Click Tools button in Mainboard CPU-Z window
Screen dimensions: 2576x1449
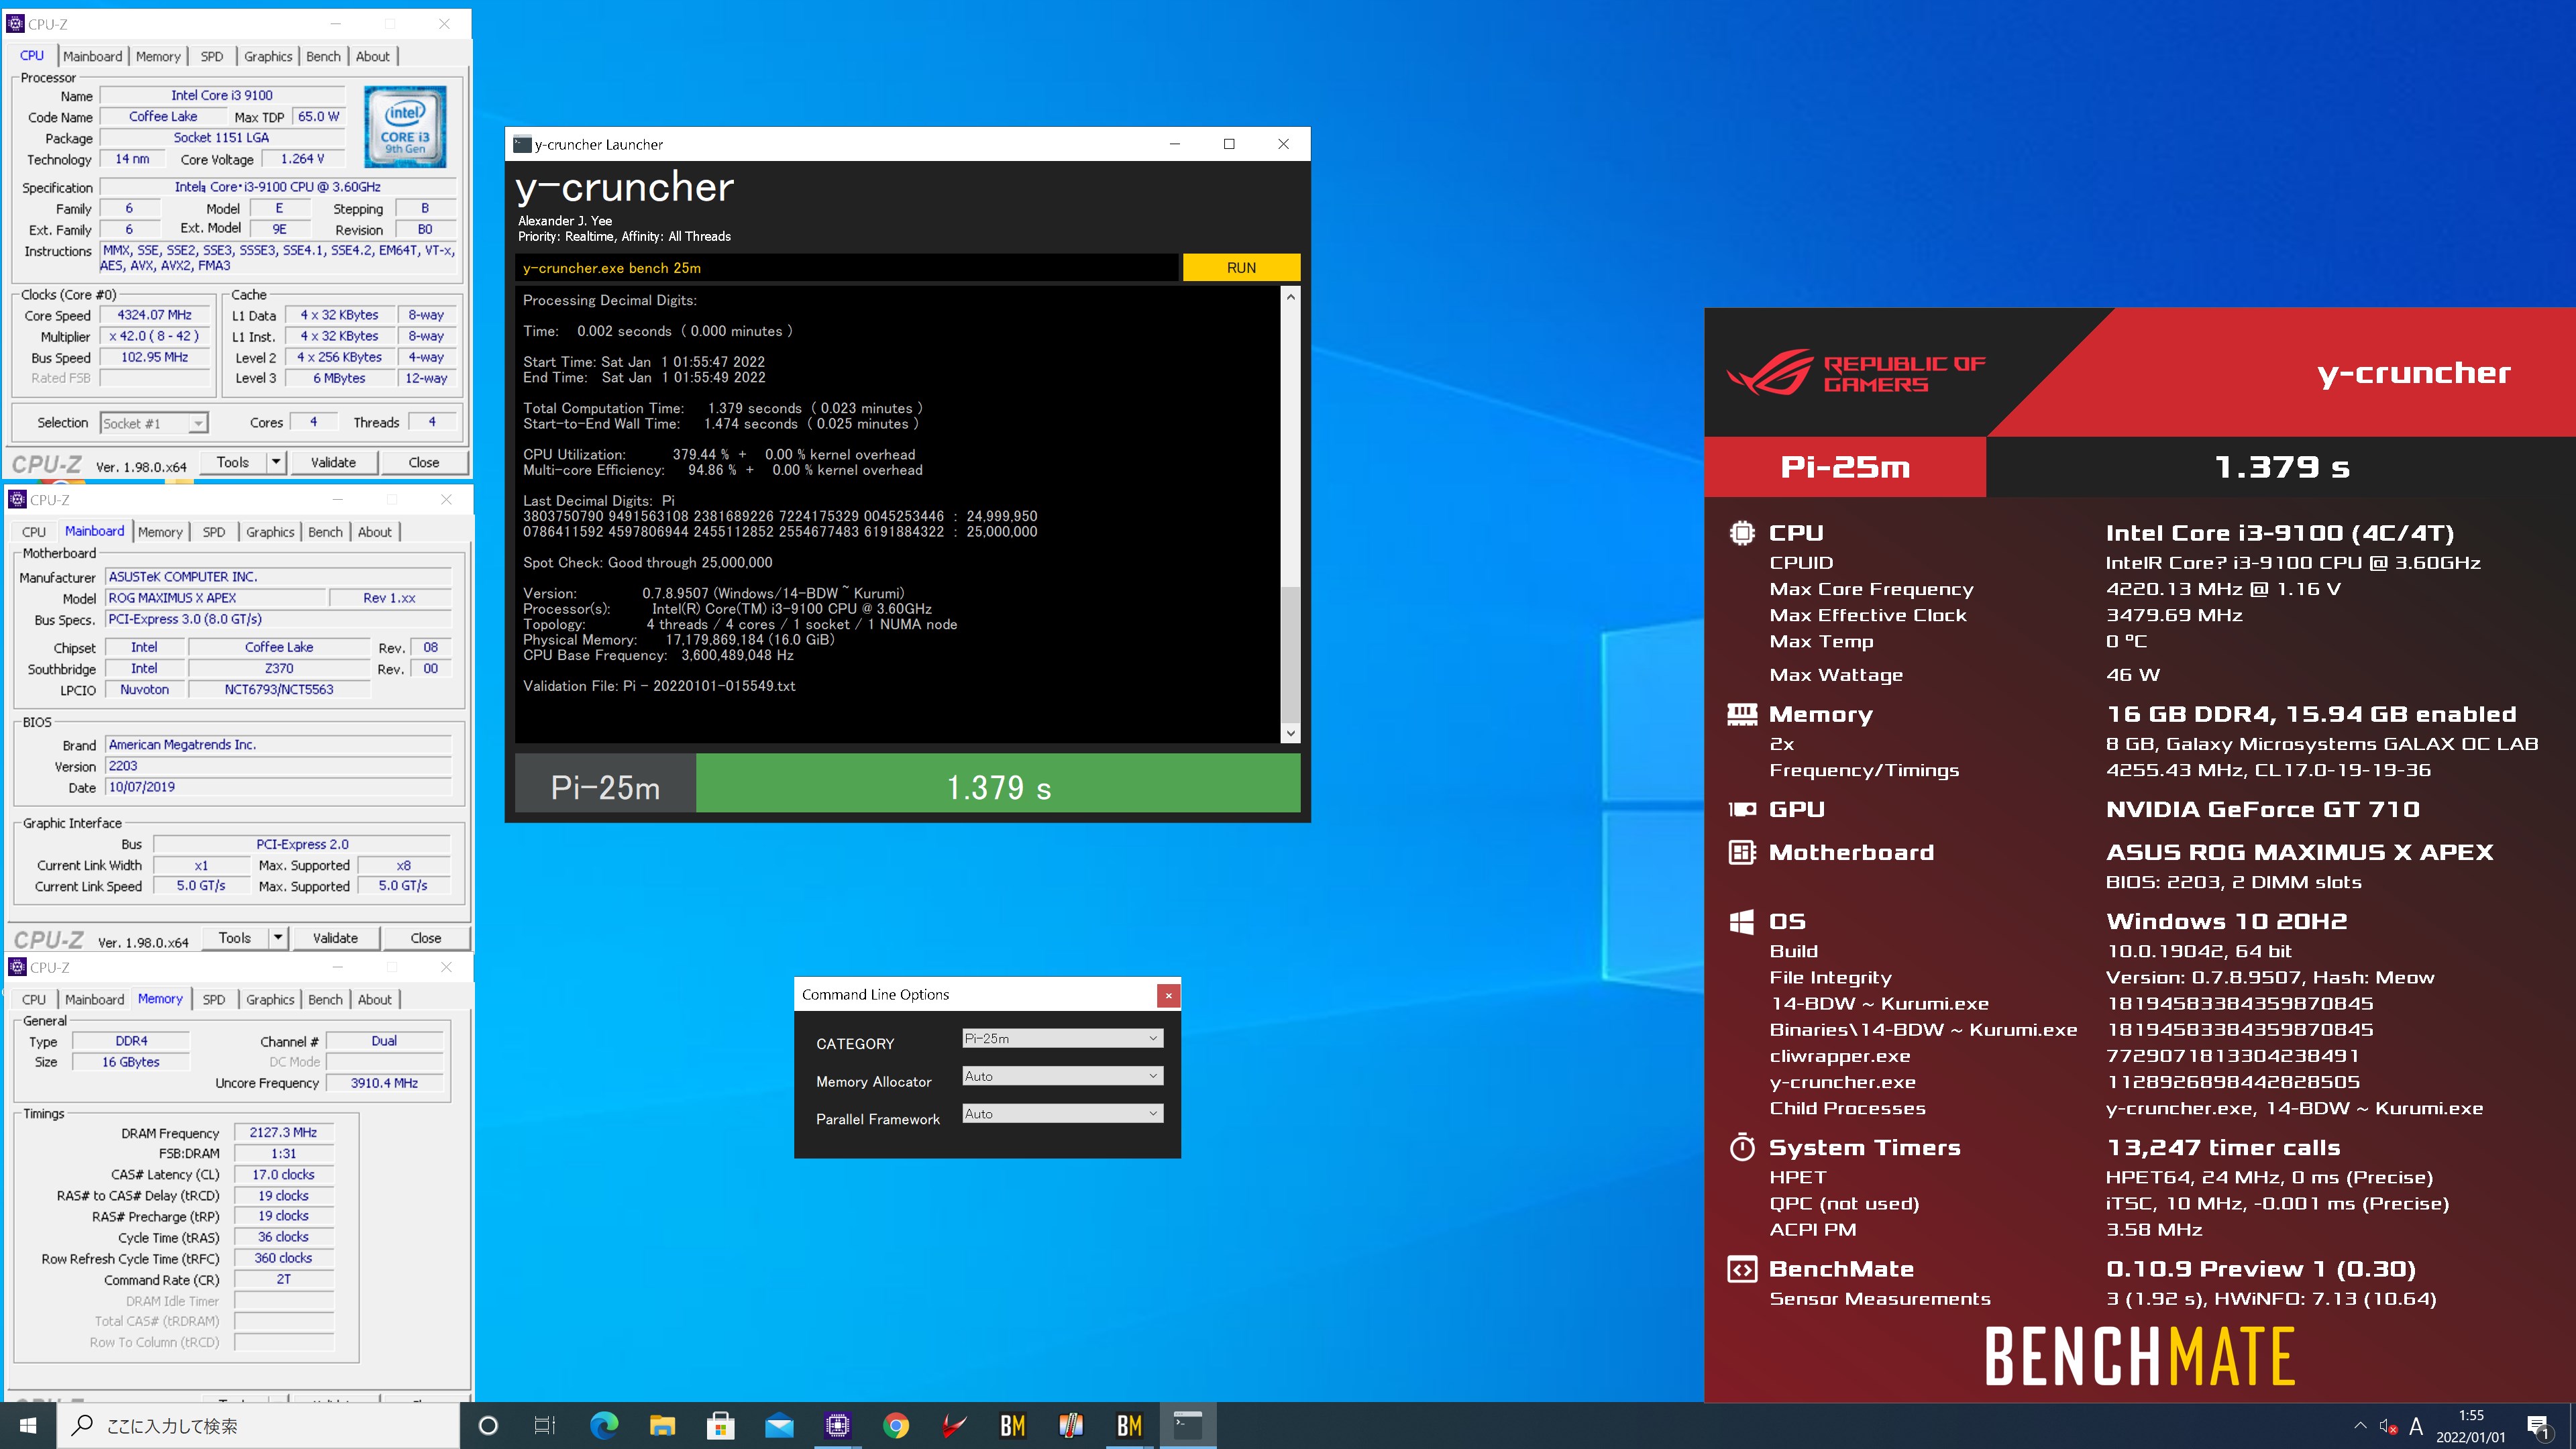[235, 937]
